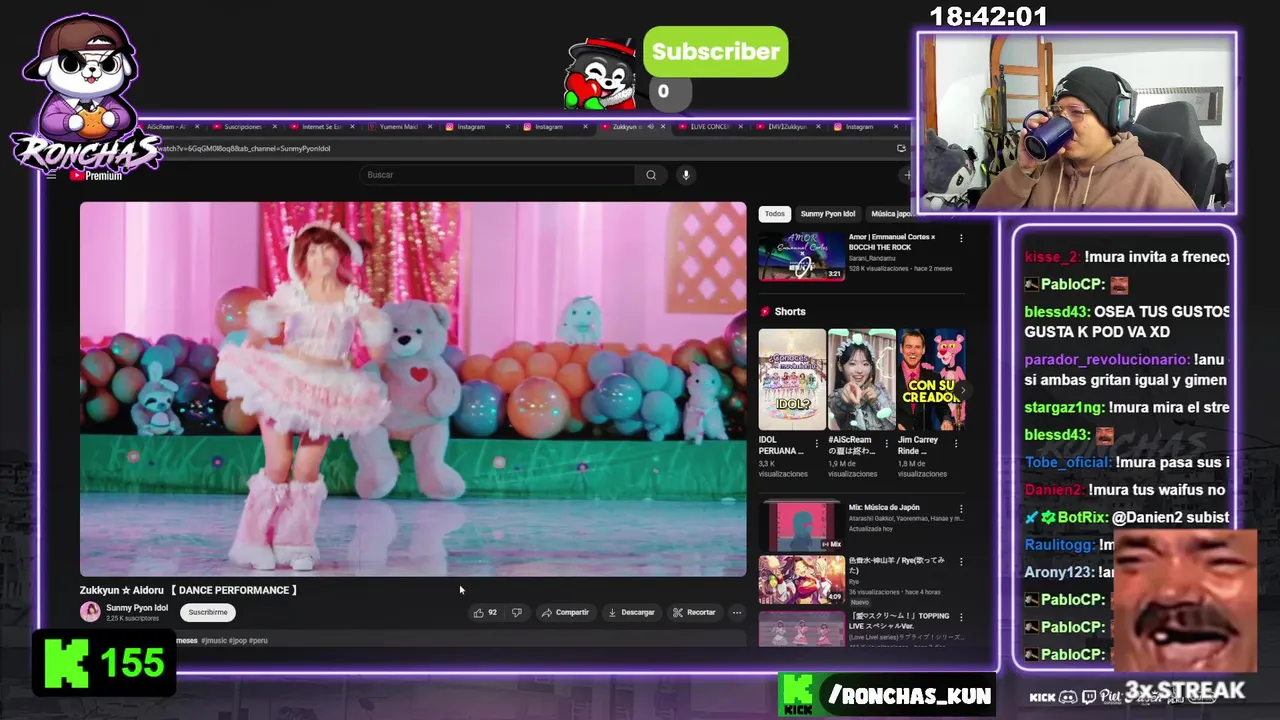1280x720 pixels.
Task: Dislike the video with thumbs down
Action: click(516, 612)
